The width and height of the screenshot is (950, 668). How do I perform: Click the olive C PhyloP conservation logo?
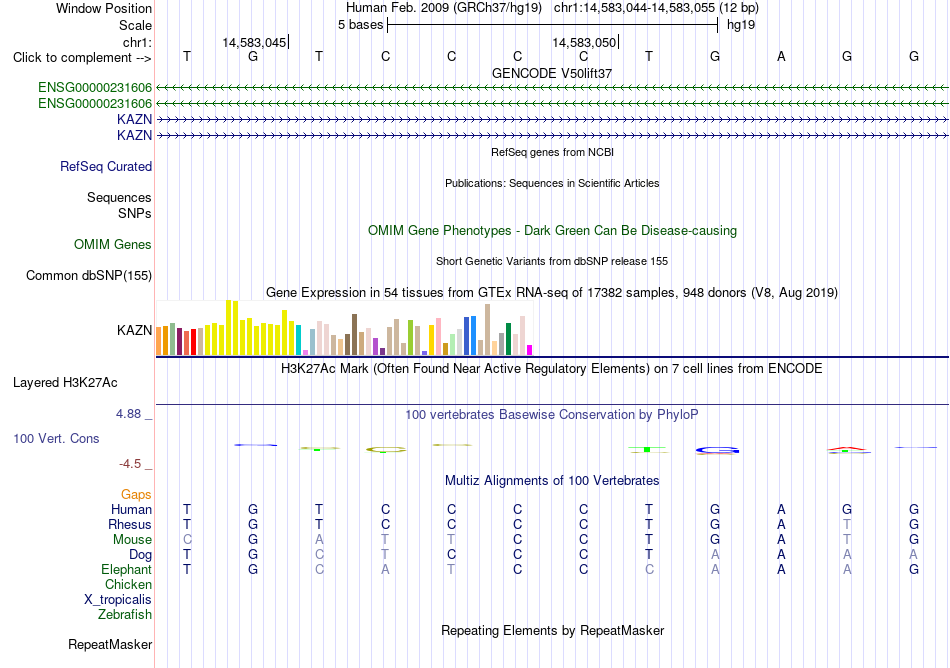click(x=386, y=449)
